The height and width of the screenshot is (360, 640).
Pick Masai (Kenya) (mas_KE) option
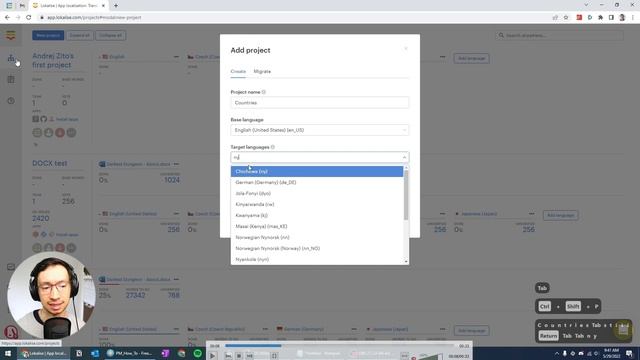click(x=317, y=227)
